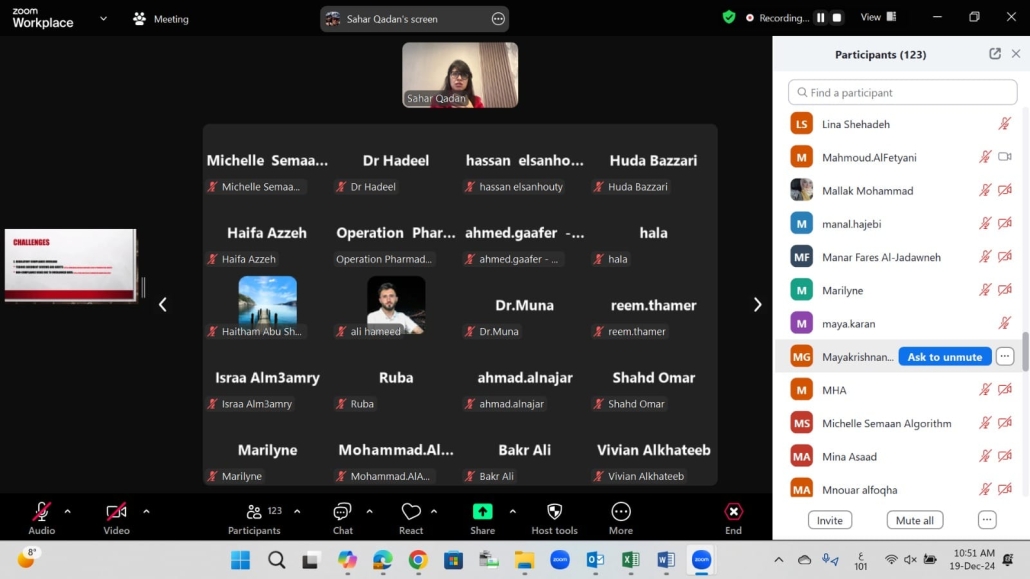Open the View menu
This screenshot has height=579, width=1030.
point(877,17)
